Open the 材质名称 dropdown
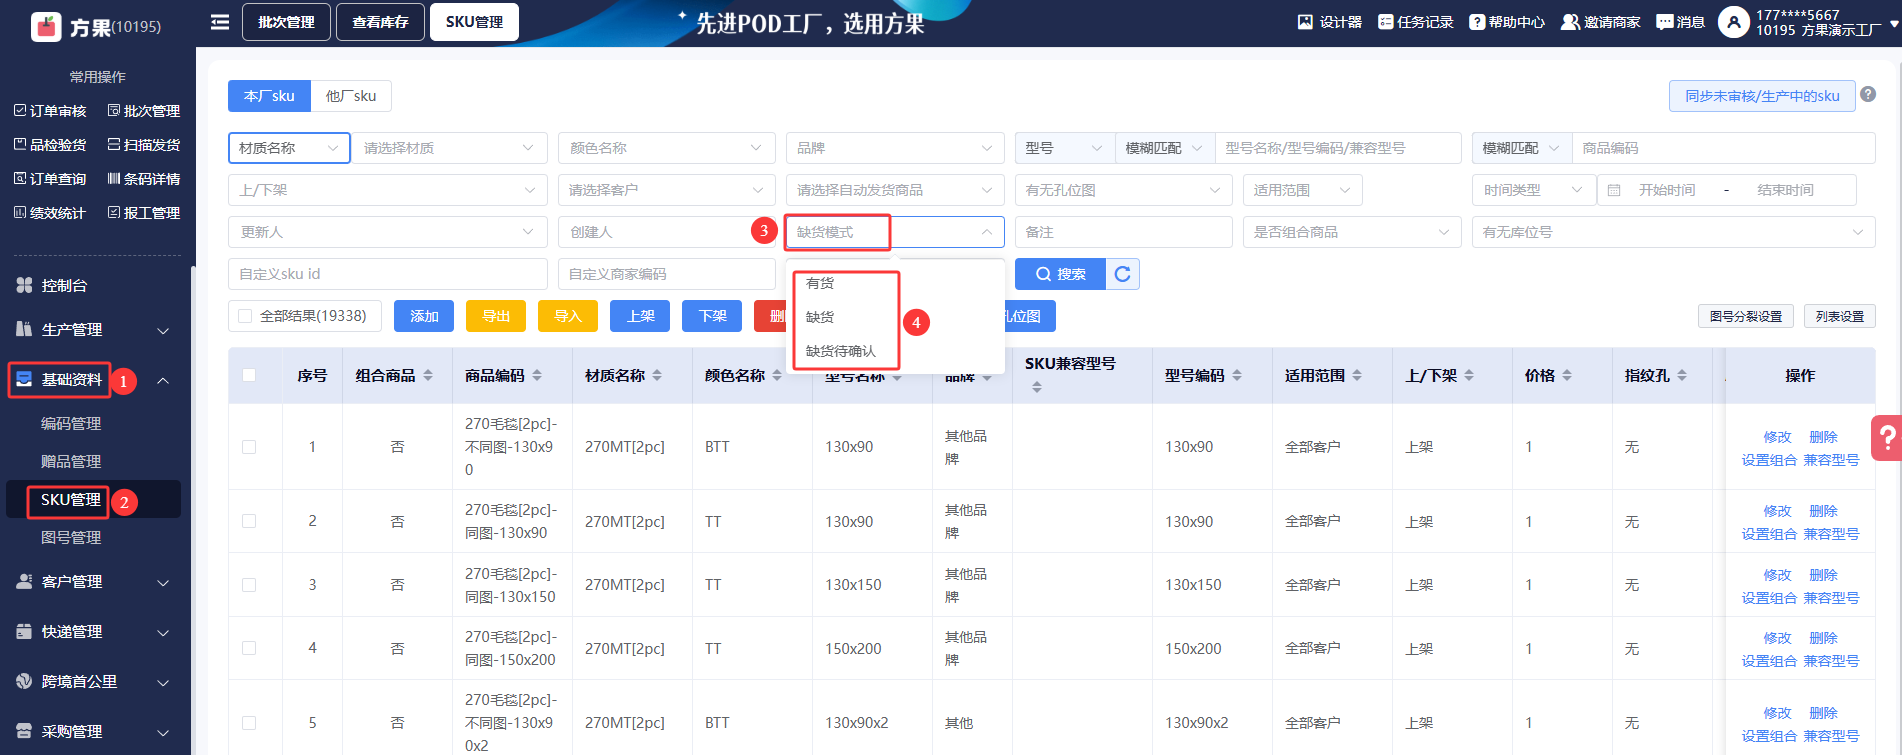 coord(289,148)
